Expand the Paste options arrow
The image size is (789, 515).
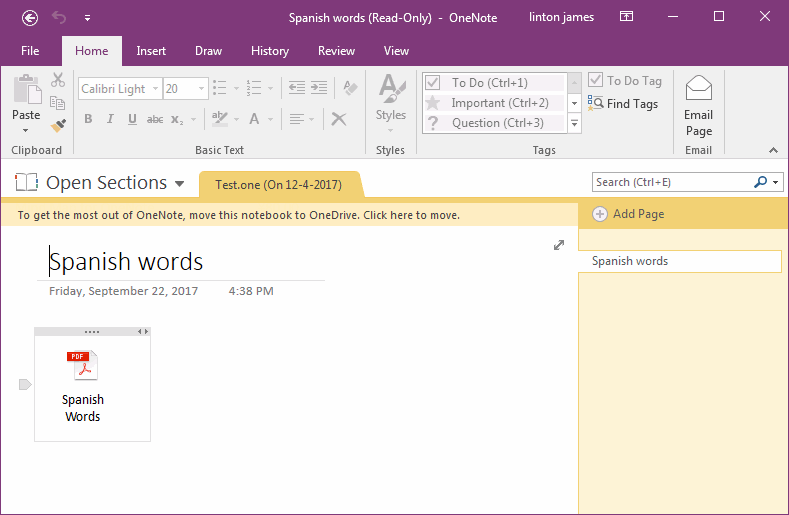(26, 130)
